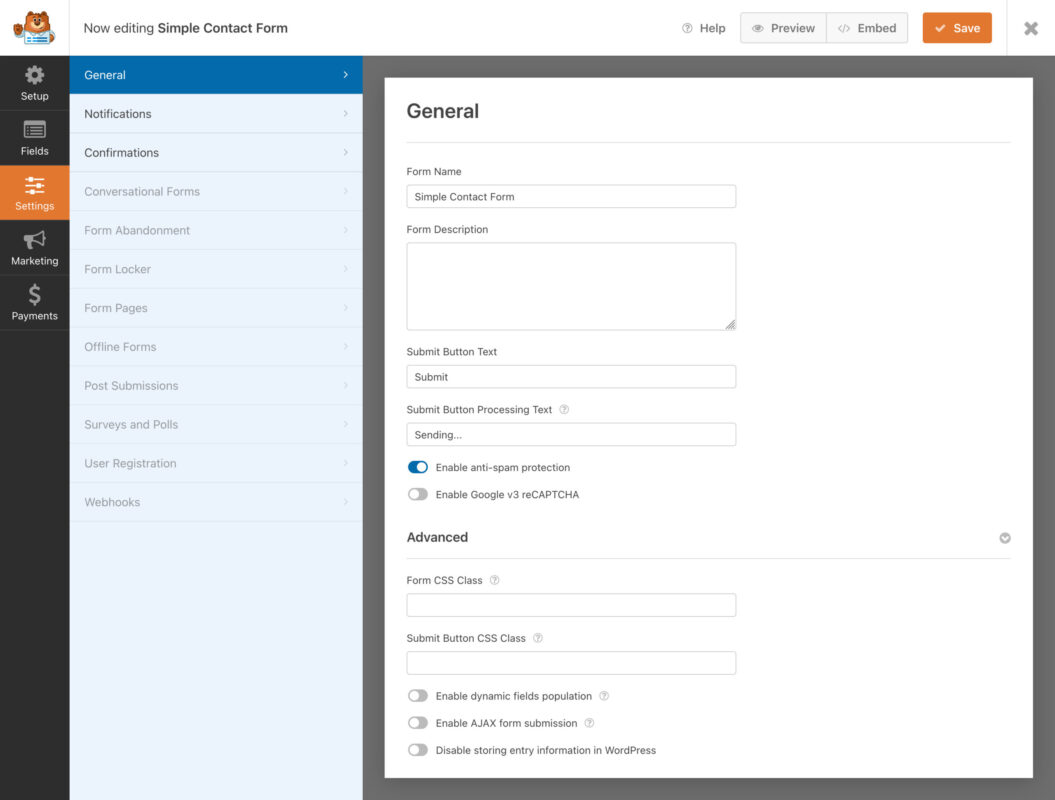The image size is (1055, 800).
Task: Open the Form CSS Class tooltip icon
Action: click(494, 580)
